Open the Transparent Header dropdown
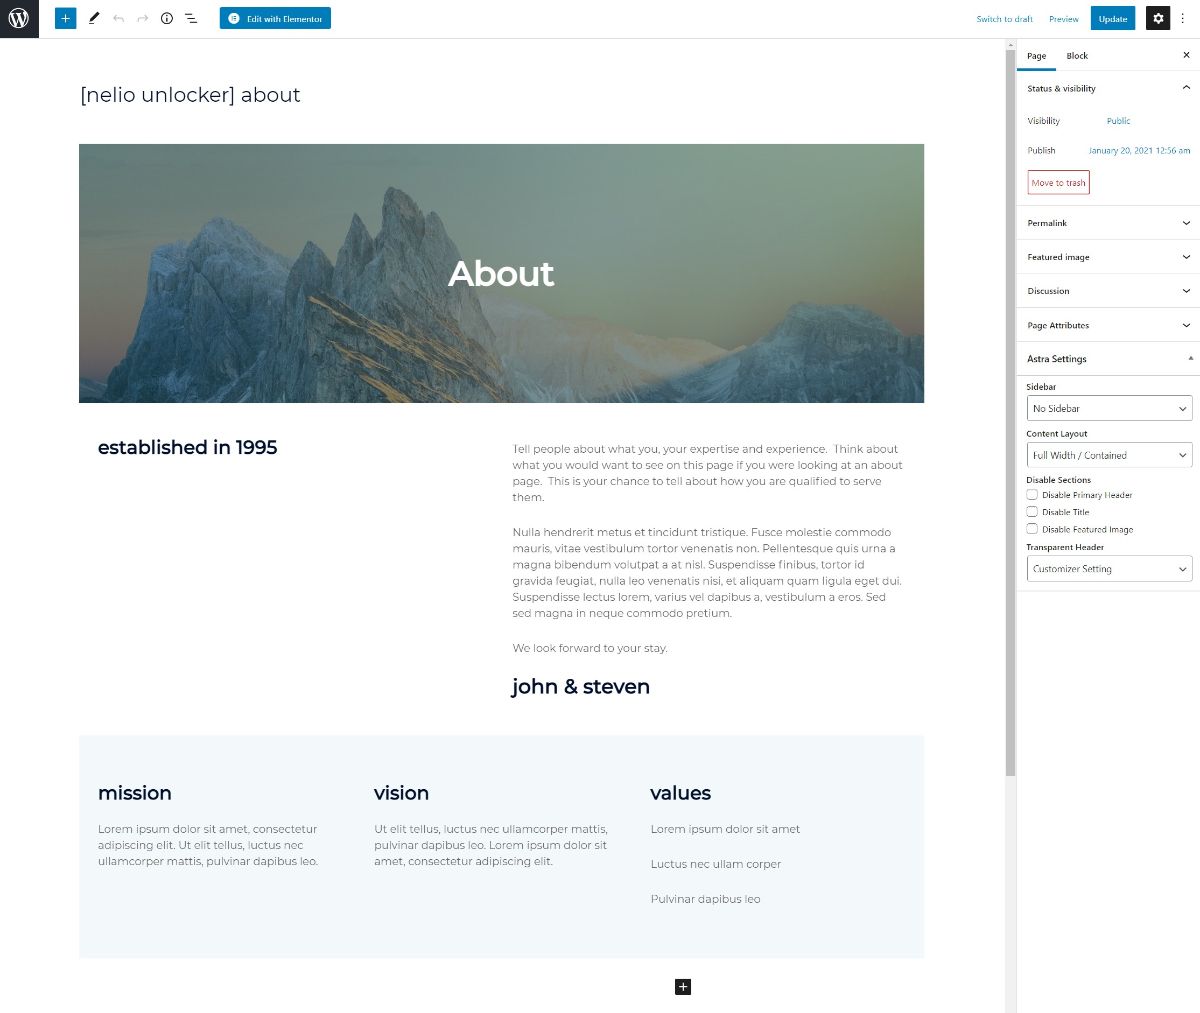This screenshot has width=1200, height=1013. (x=1109, y=568)
